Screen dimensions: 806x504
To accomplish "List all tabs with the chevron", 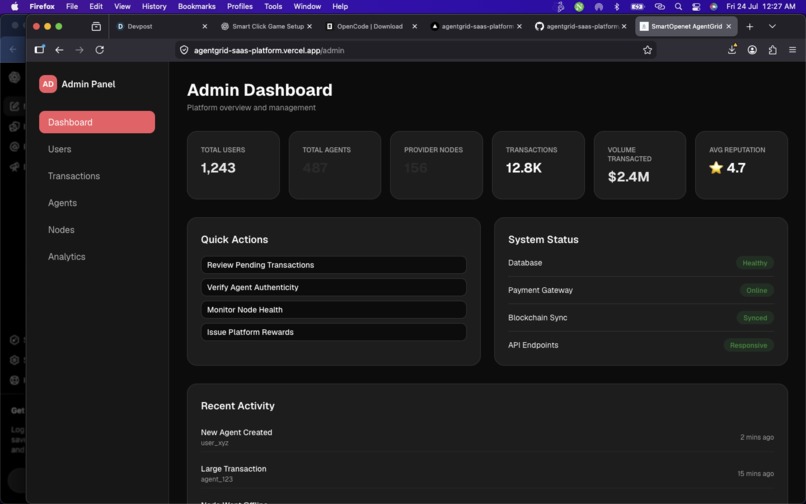I will pyautogui.click(x=772, y=26).
